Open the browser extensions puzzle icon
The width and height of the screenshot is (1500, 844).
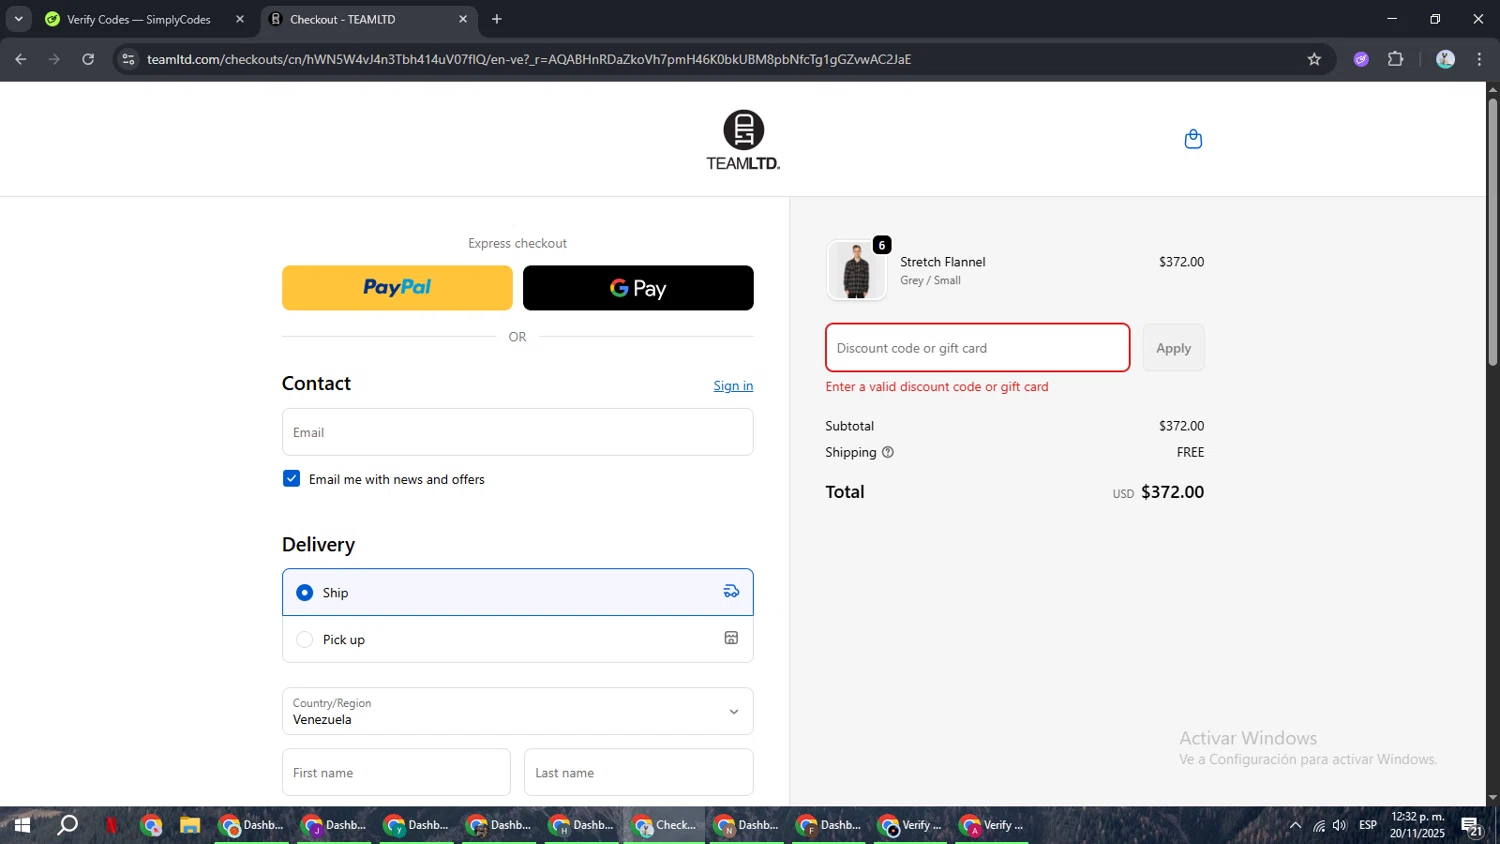click(x=1396, y=59)
